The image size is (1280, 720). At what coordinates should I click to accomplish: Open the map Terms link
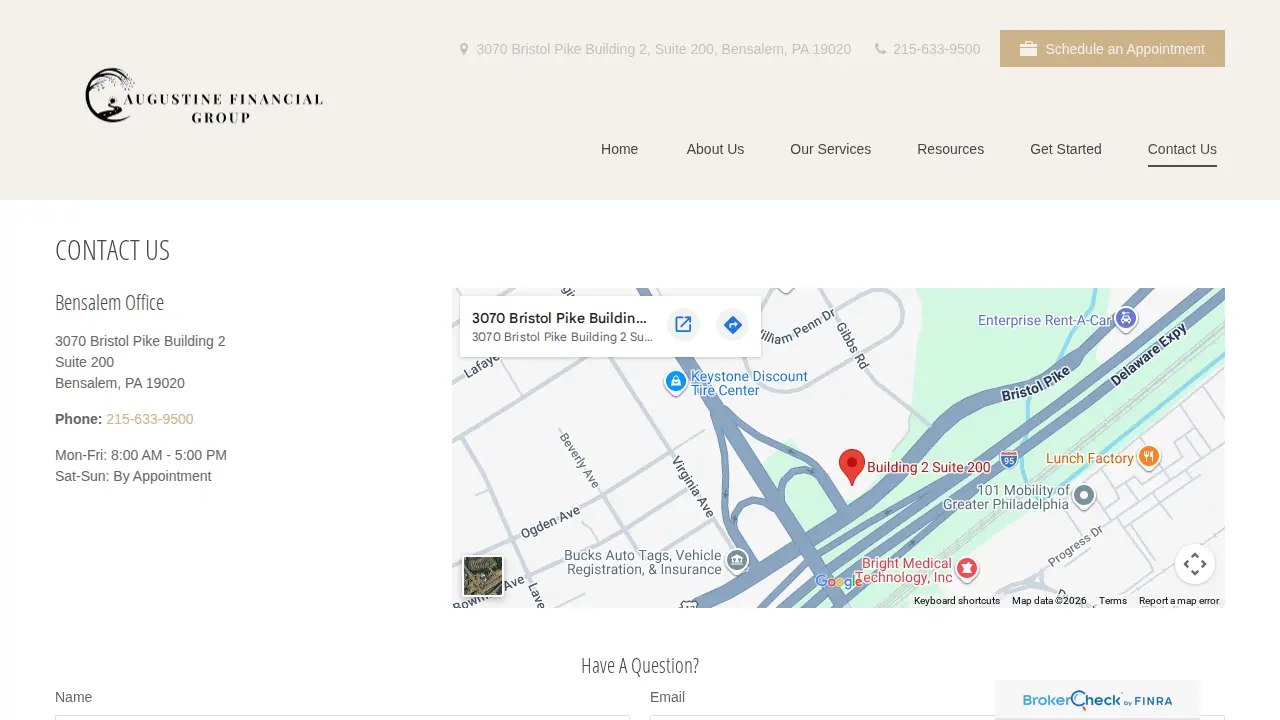tap(1113, 601)
